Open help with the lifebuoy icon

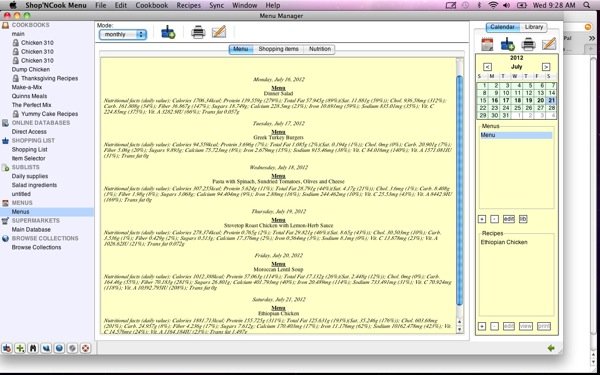pyautogui.click(x=85, y=348)
